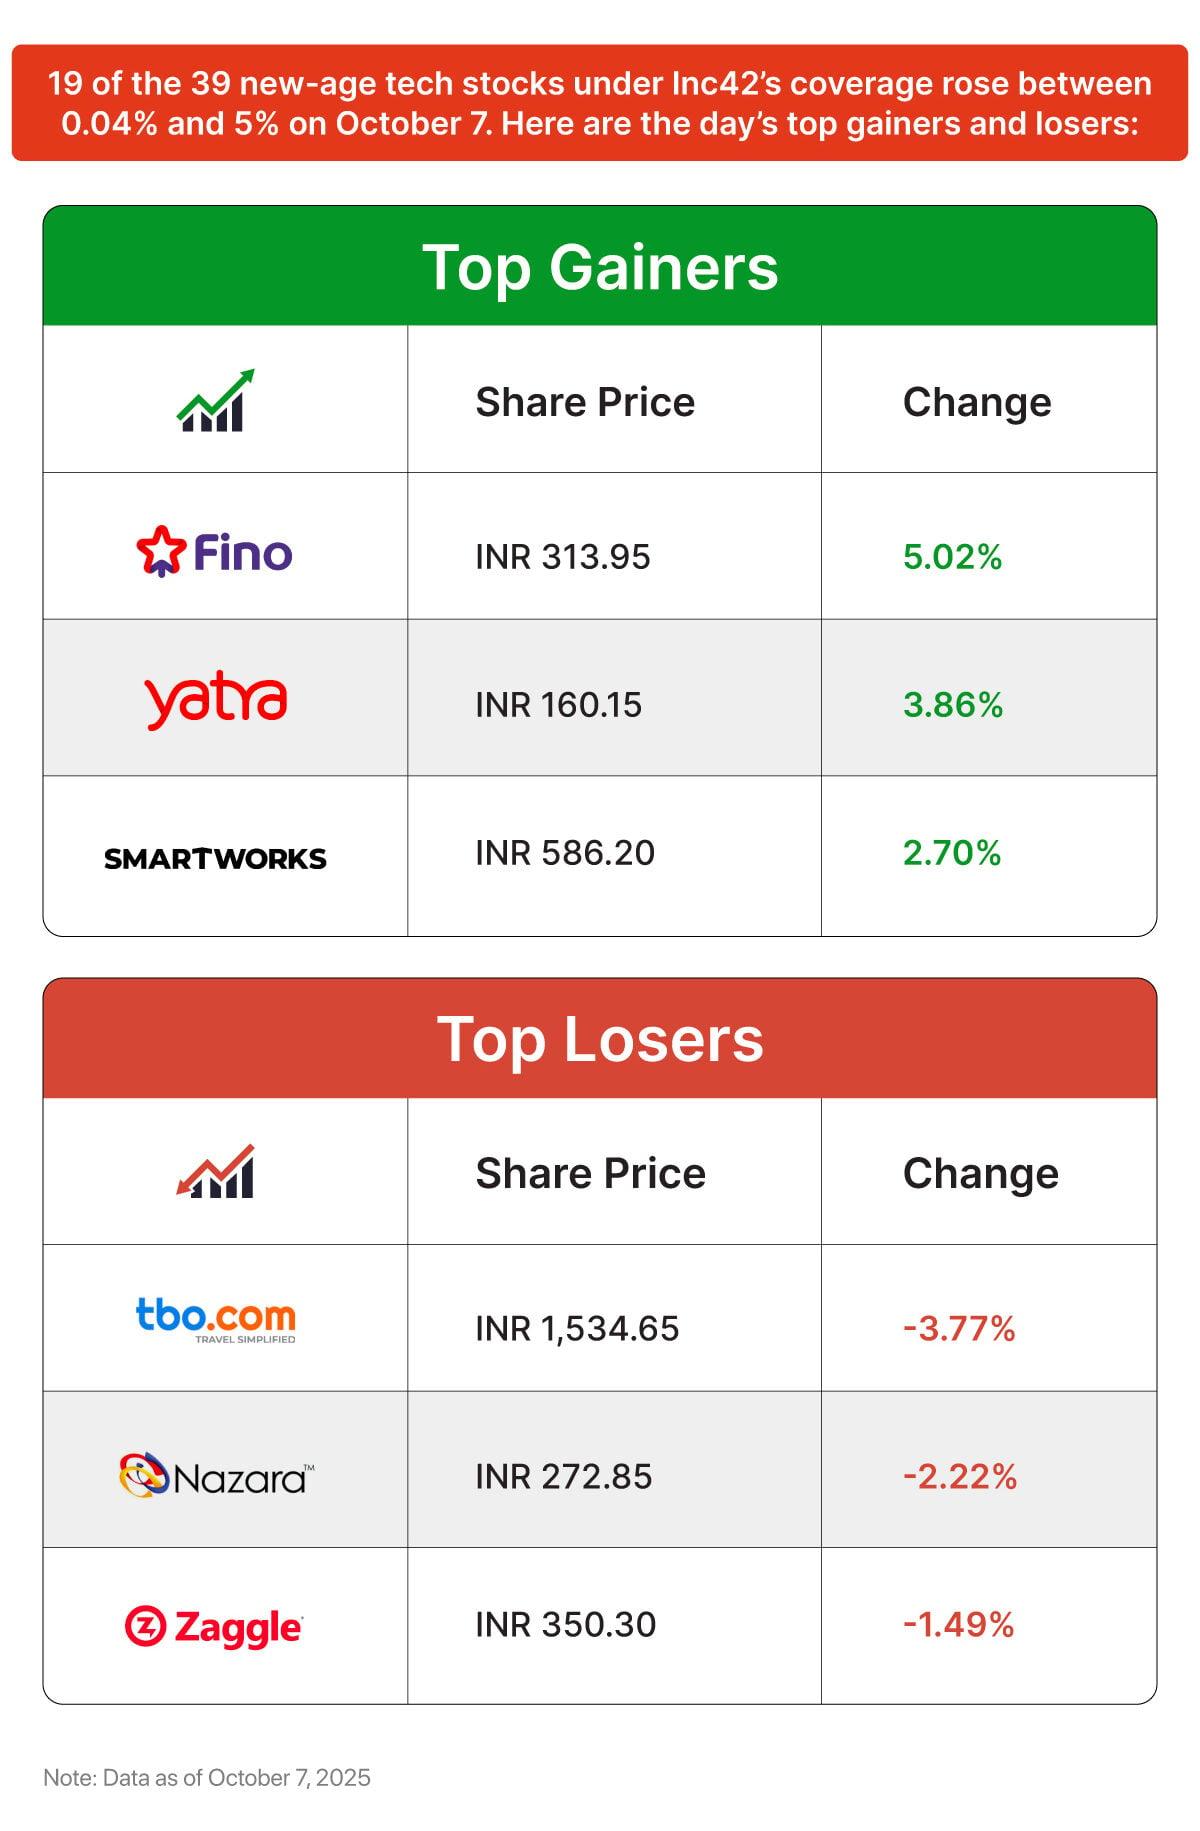Click the Nazara company logo
Screen dimensions: 1200x1831
coord(216,1475)
